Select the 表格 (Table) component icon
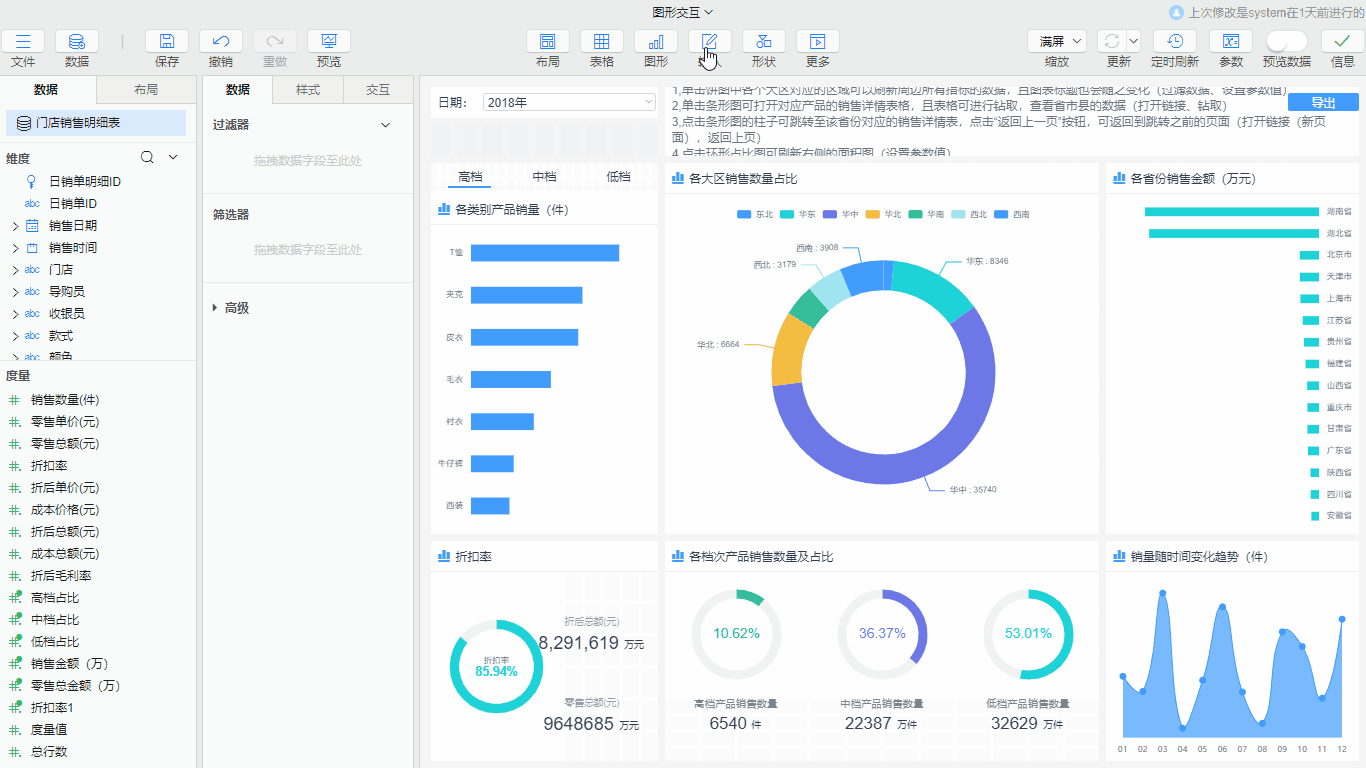This screenshot has height=768, width=1366. tap(602, 42)
